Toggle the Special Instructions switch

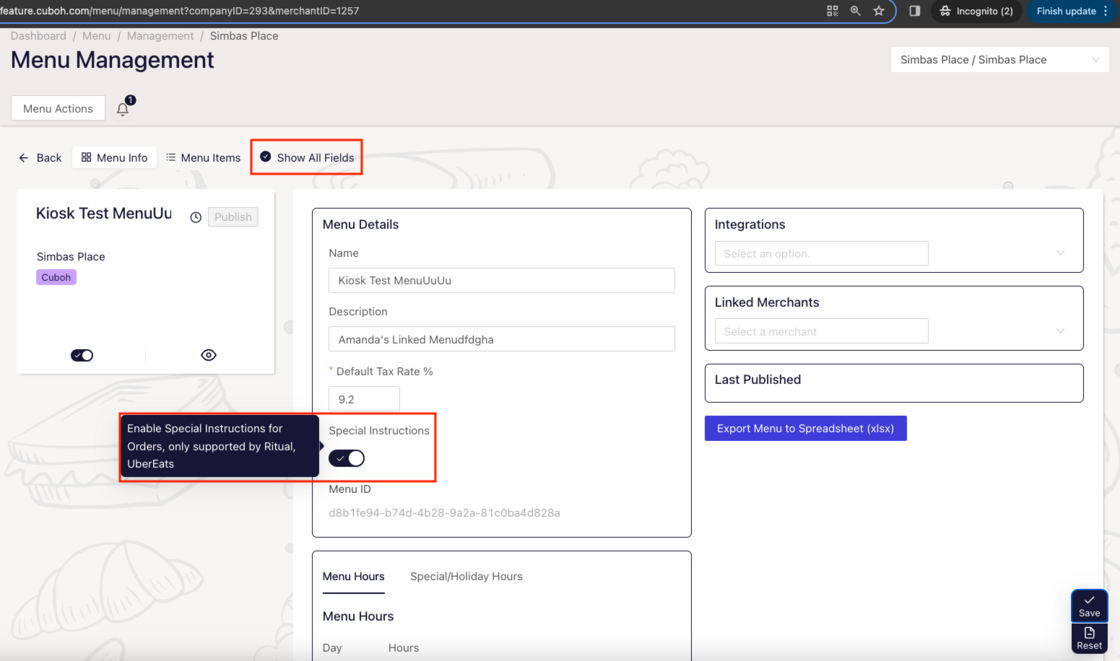coord(347,458)
